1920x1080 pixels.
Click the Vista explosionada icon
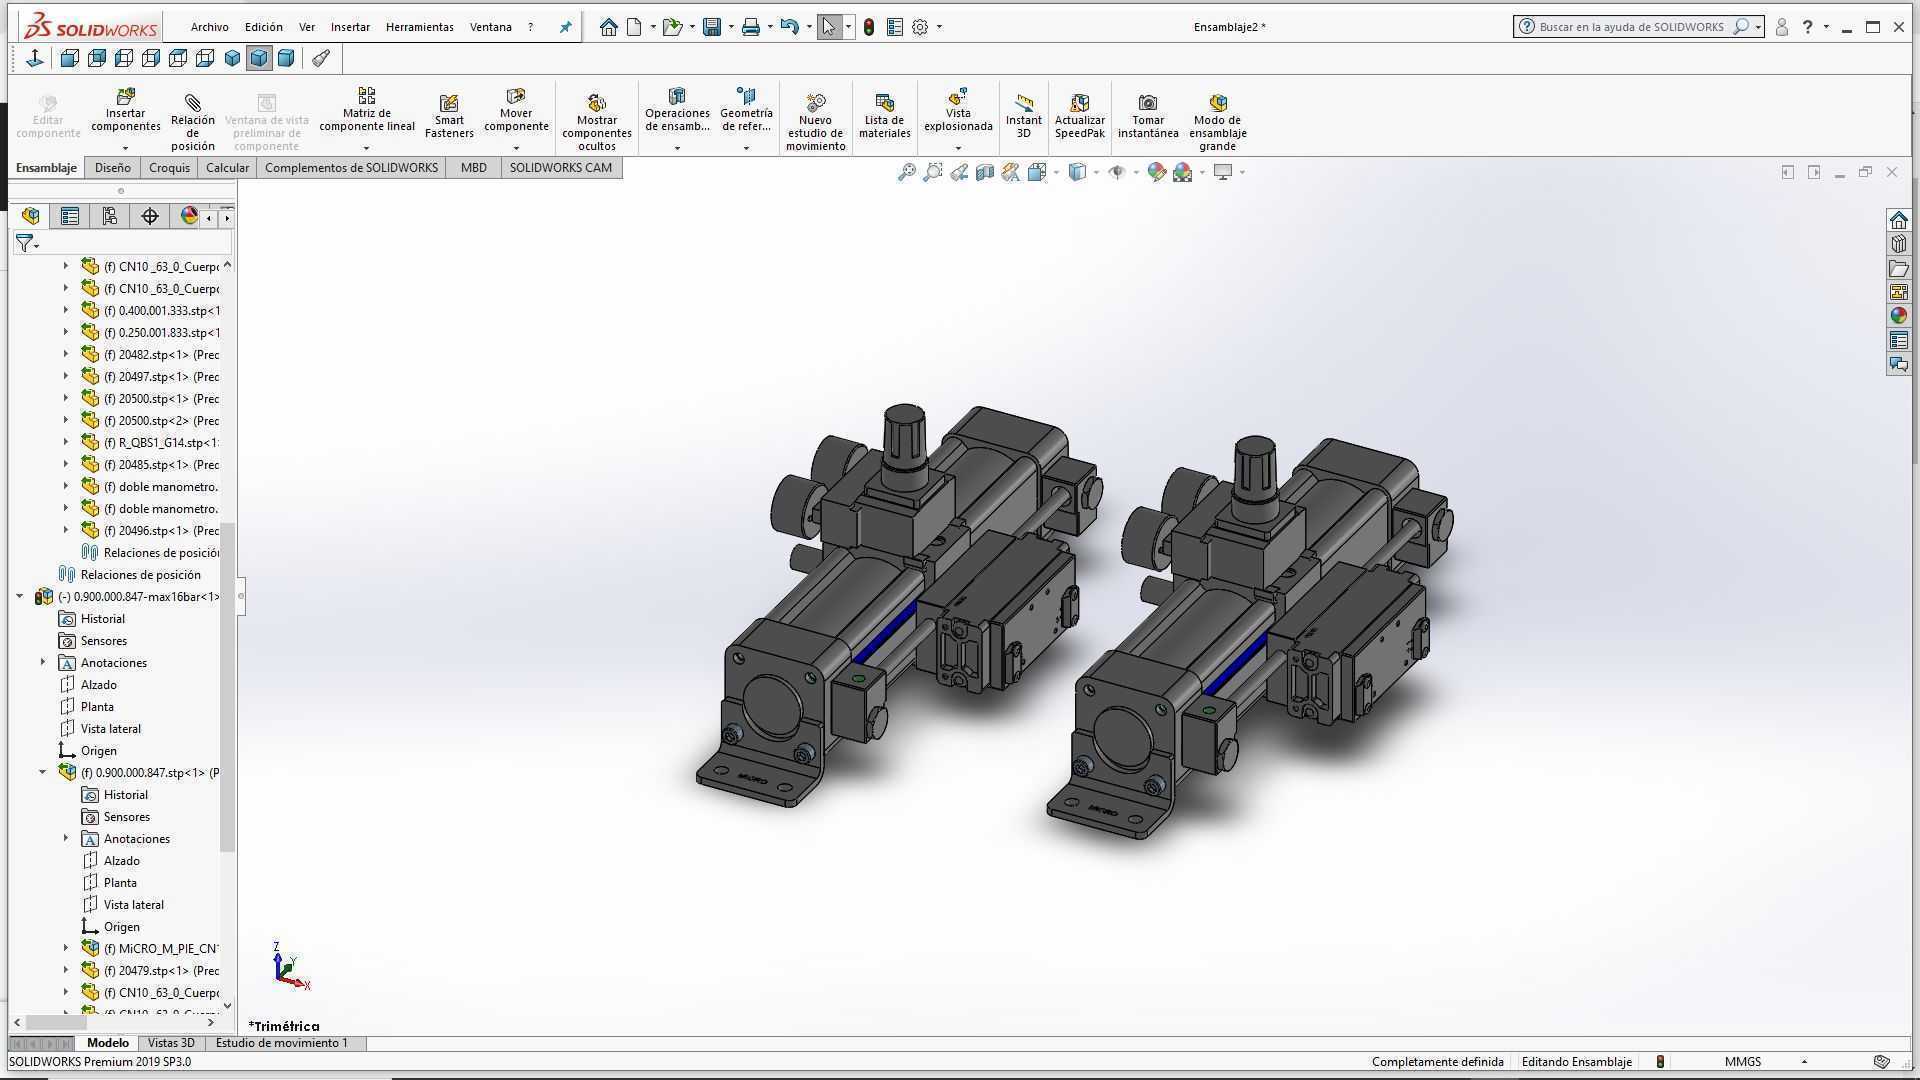pyautogui.click(x=958, y=97)
